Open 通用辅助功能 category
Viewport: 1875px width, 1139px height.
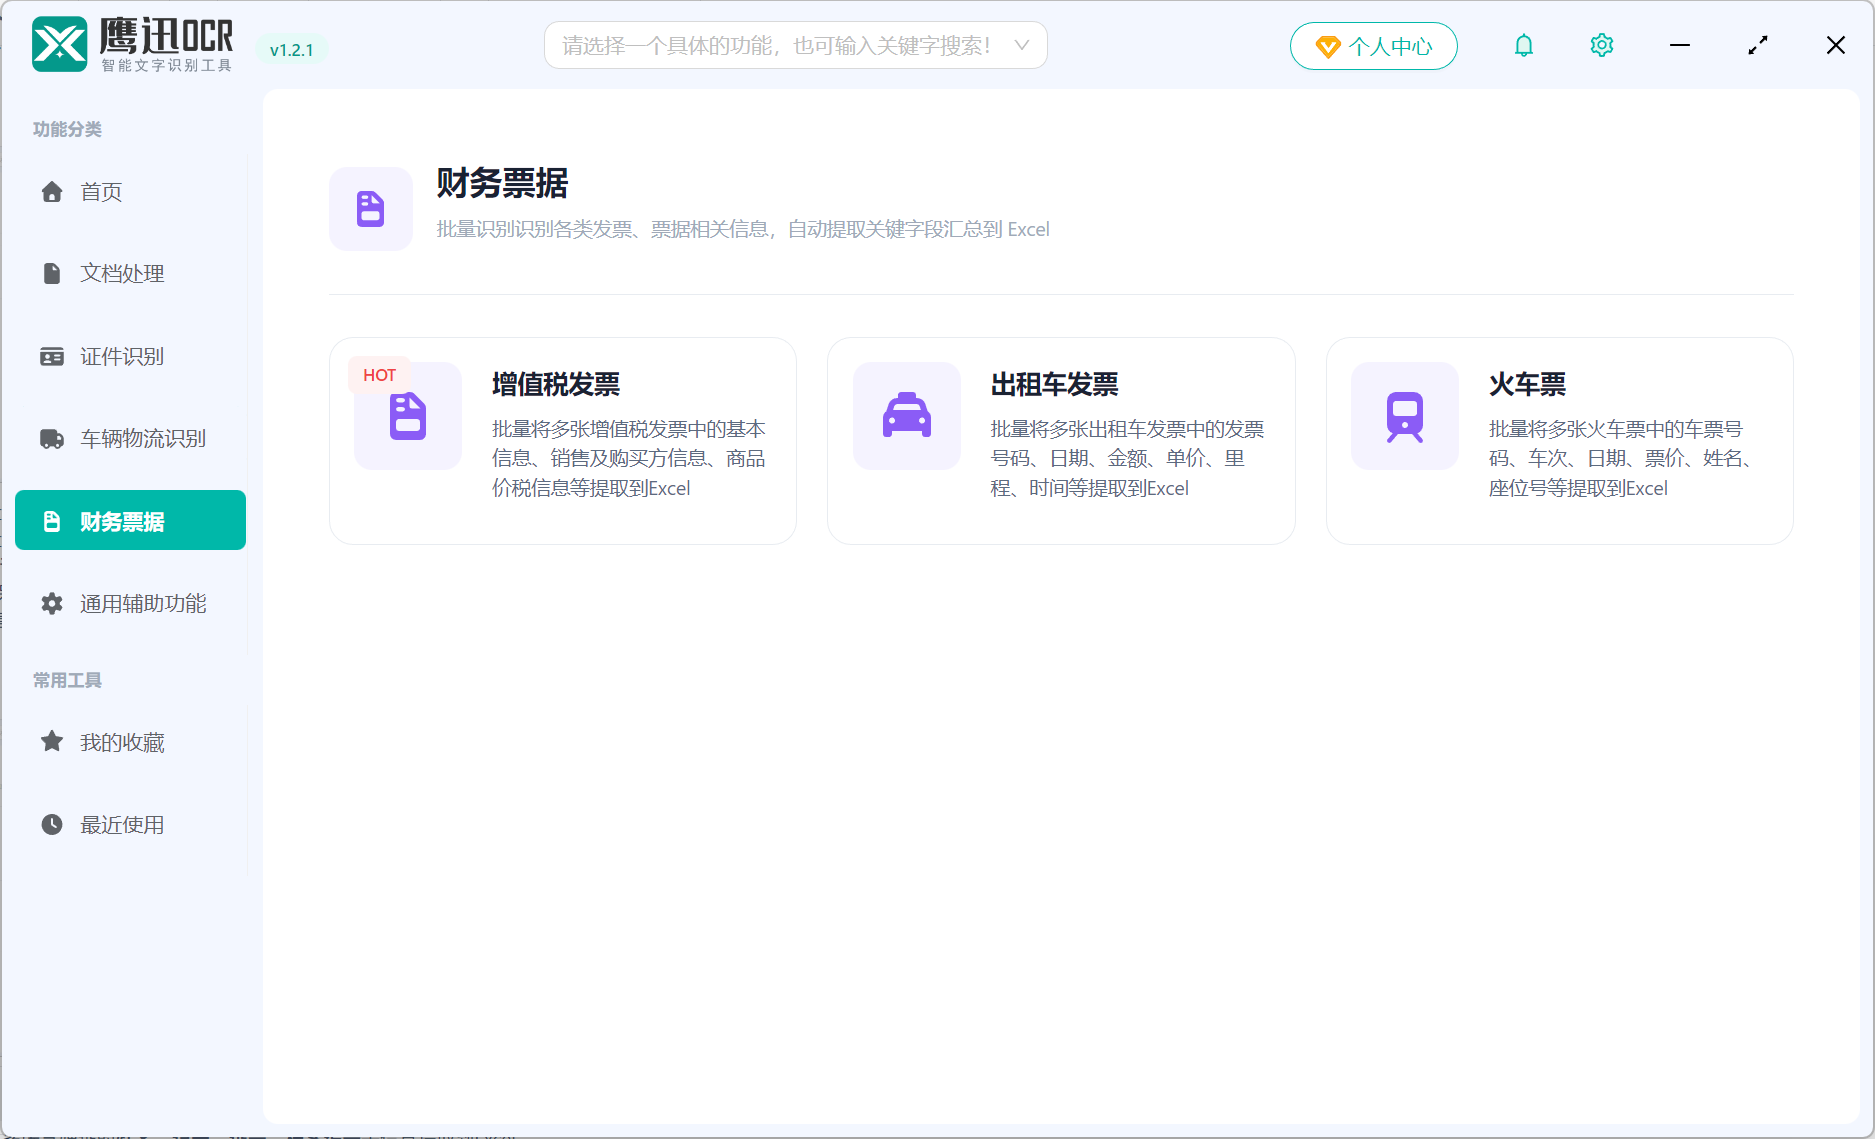[131, 603]
